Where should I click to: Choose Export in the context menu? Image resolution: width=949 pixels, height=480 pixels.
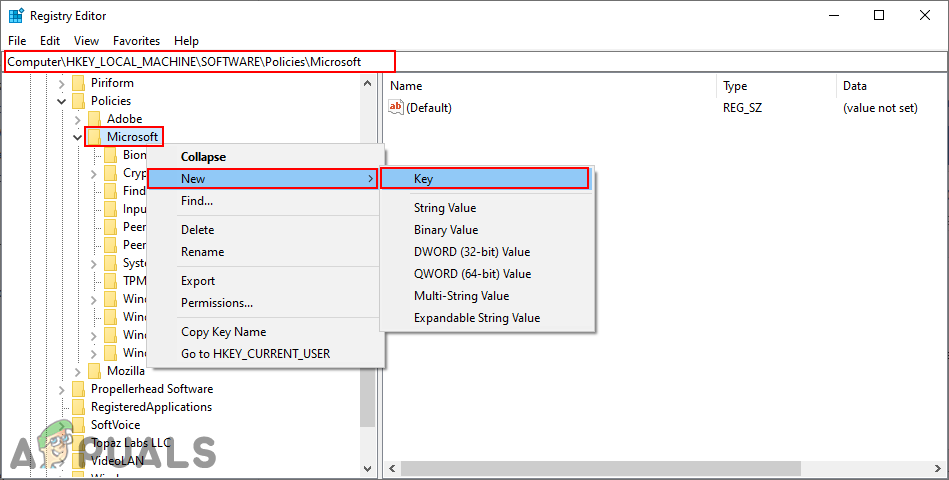coord(265,281)
